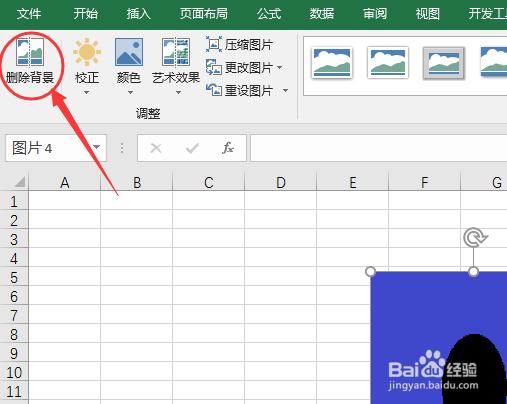Switch to the 视图 tab
Screen dimensions: 507x404
[427, 14]
